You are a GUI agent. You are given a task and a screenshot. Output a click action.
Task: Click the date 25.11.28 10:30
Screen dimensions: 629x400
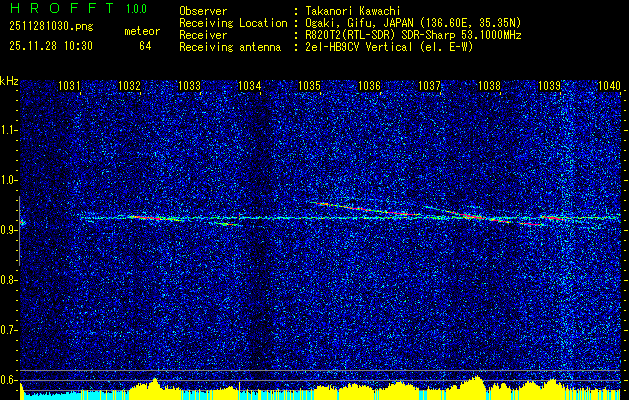point(51,46)
